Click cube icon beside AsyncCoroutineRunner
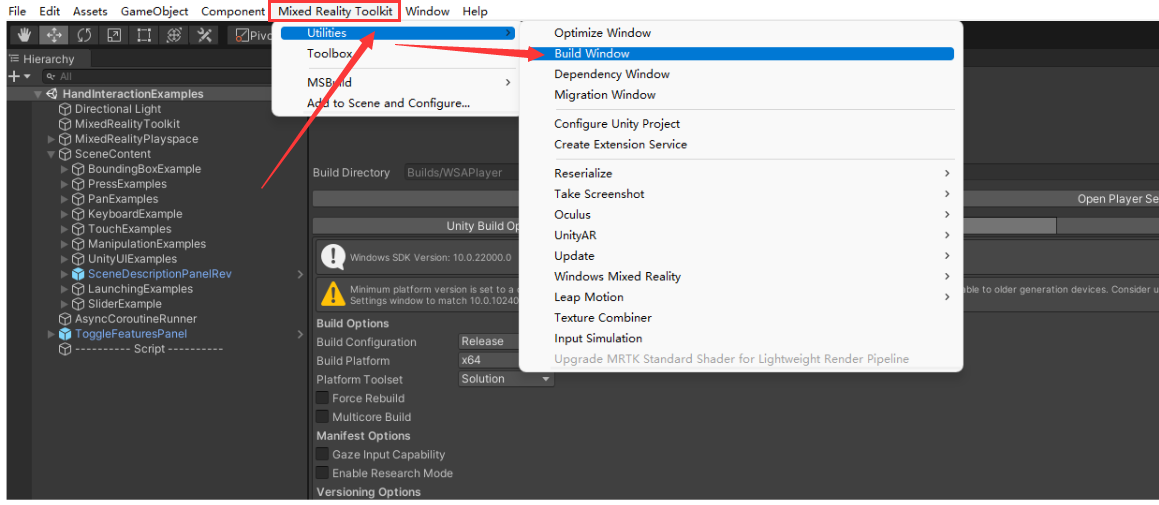The image size is (1159, 505). (65, 319)
